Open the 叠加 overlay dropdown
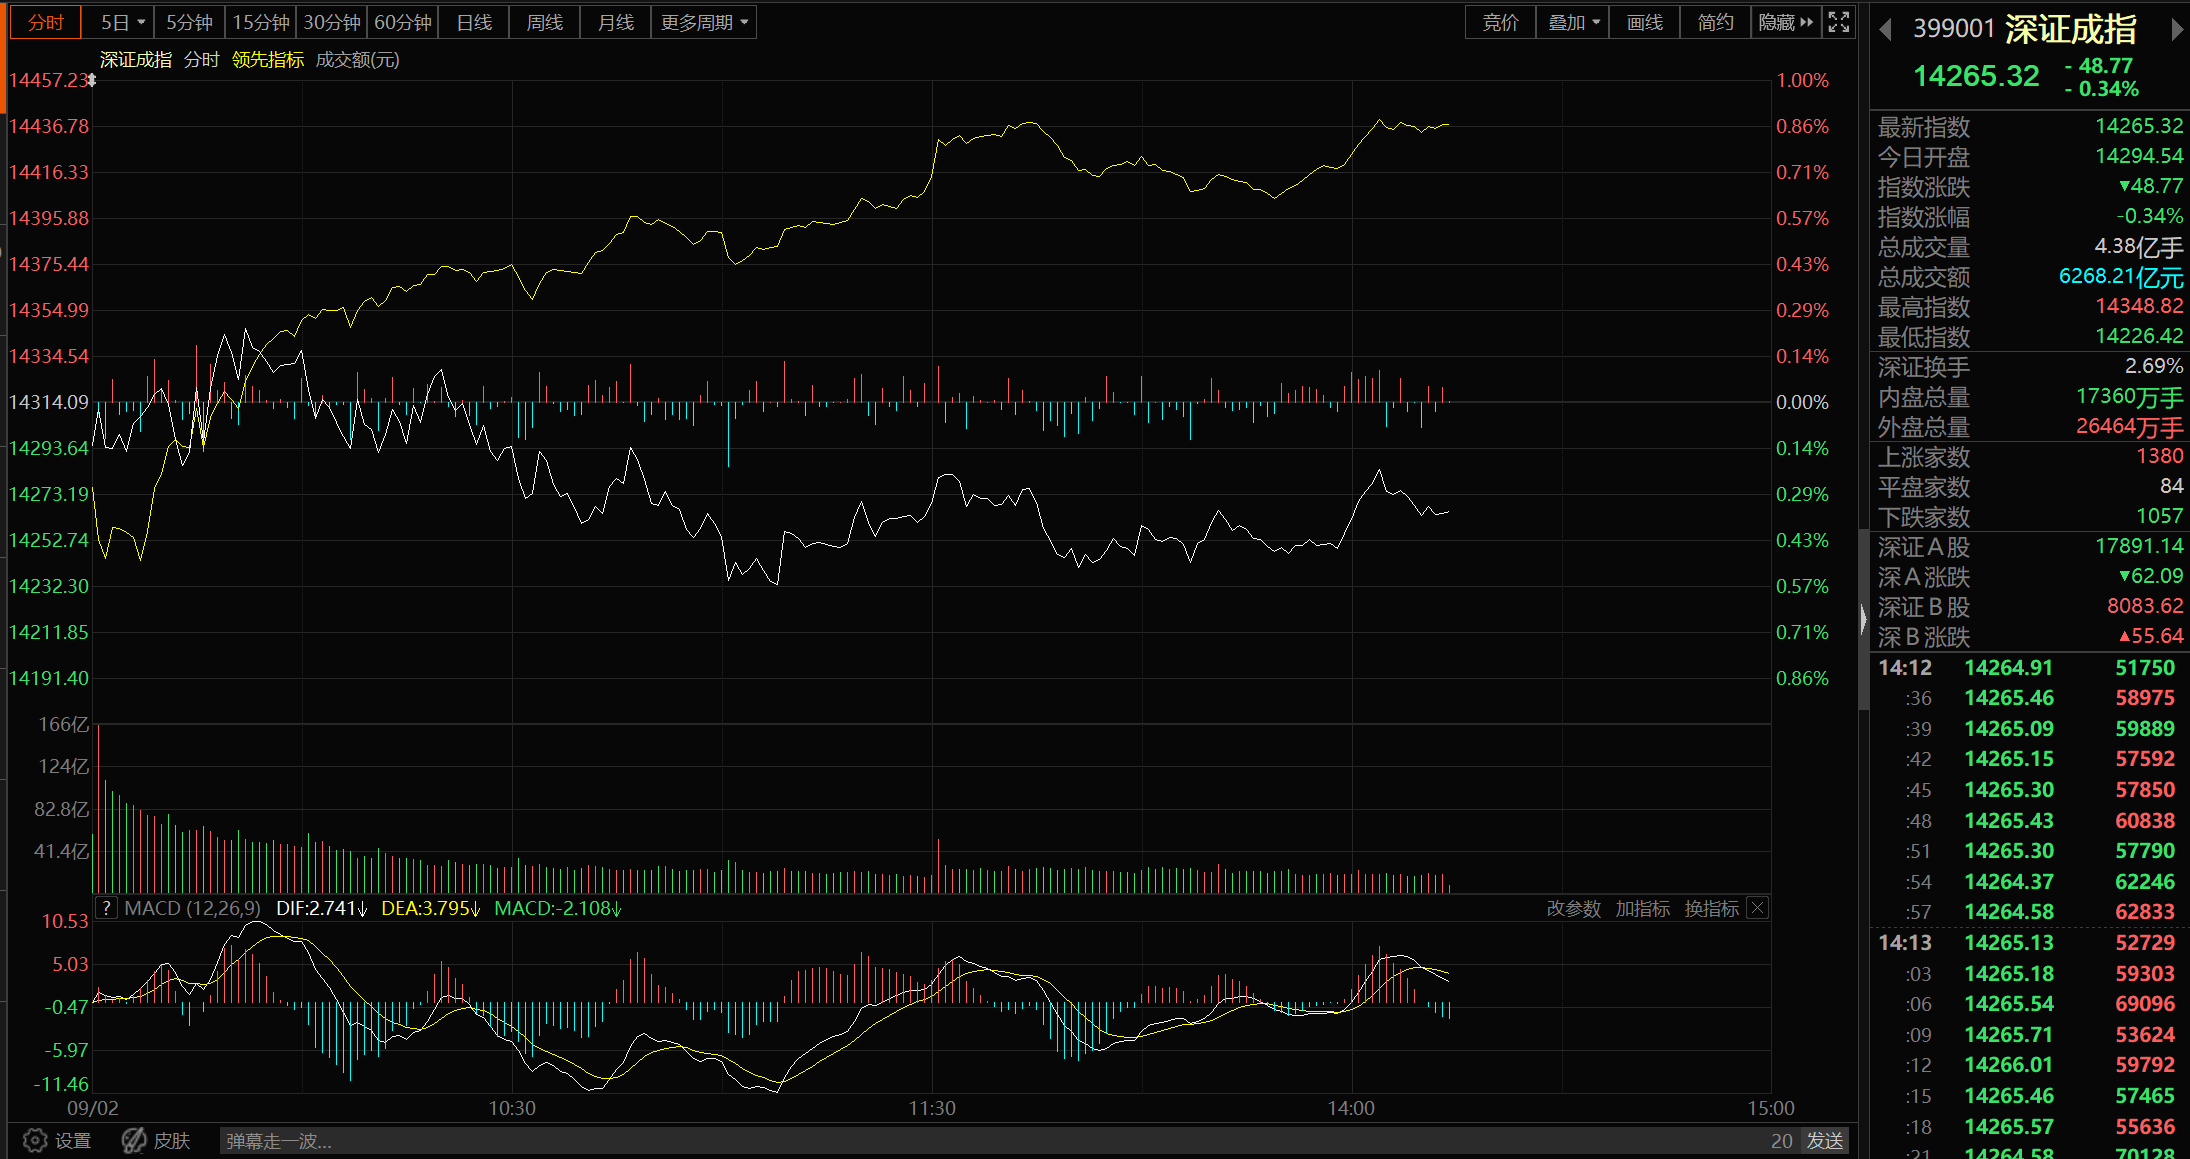The image size is (2190, 1159). click(1573, 22)
